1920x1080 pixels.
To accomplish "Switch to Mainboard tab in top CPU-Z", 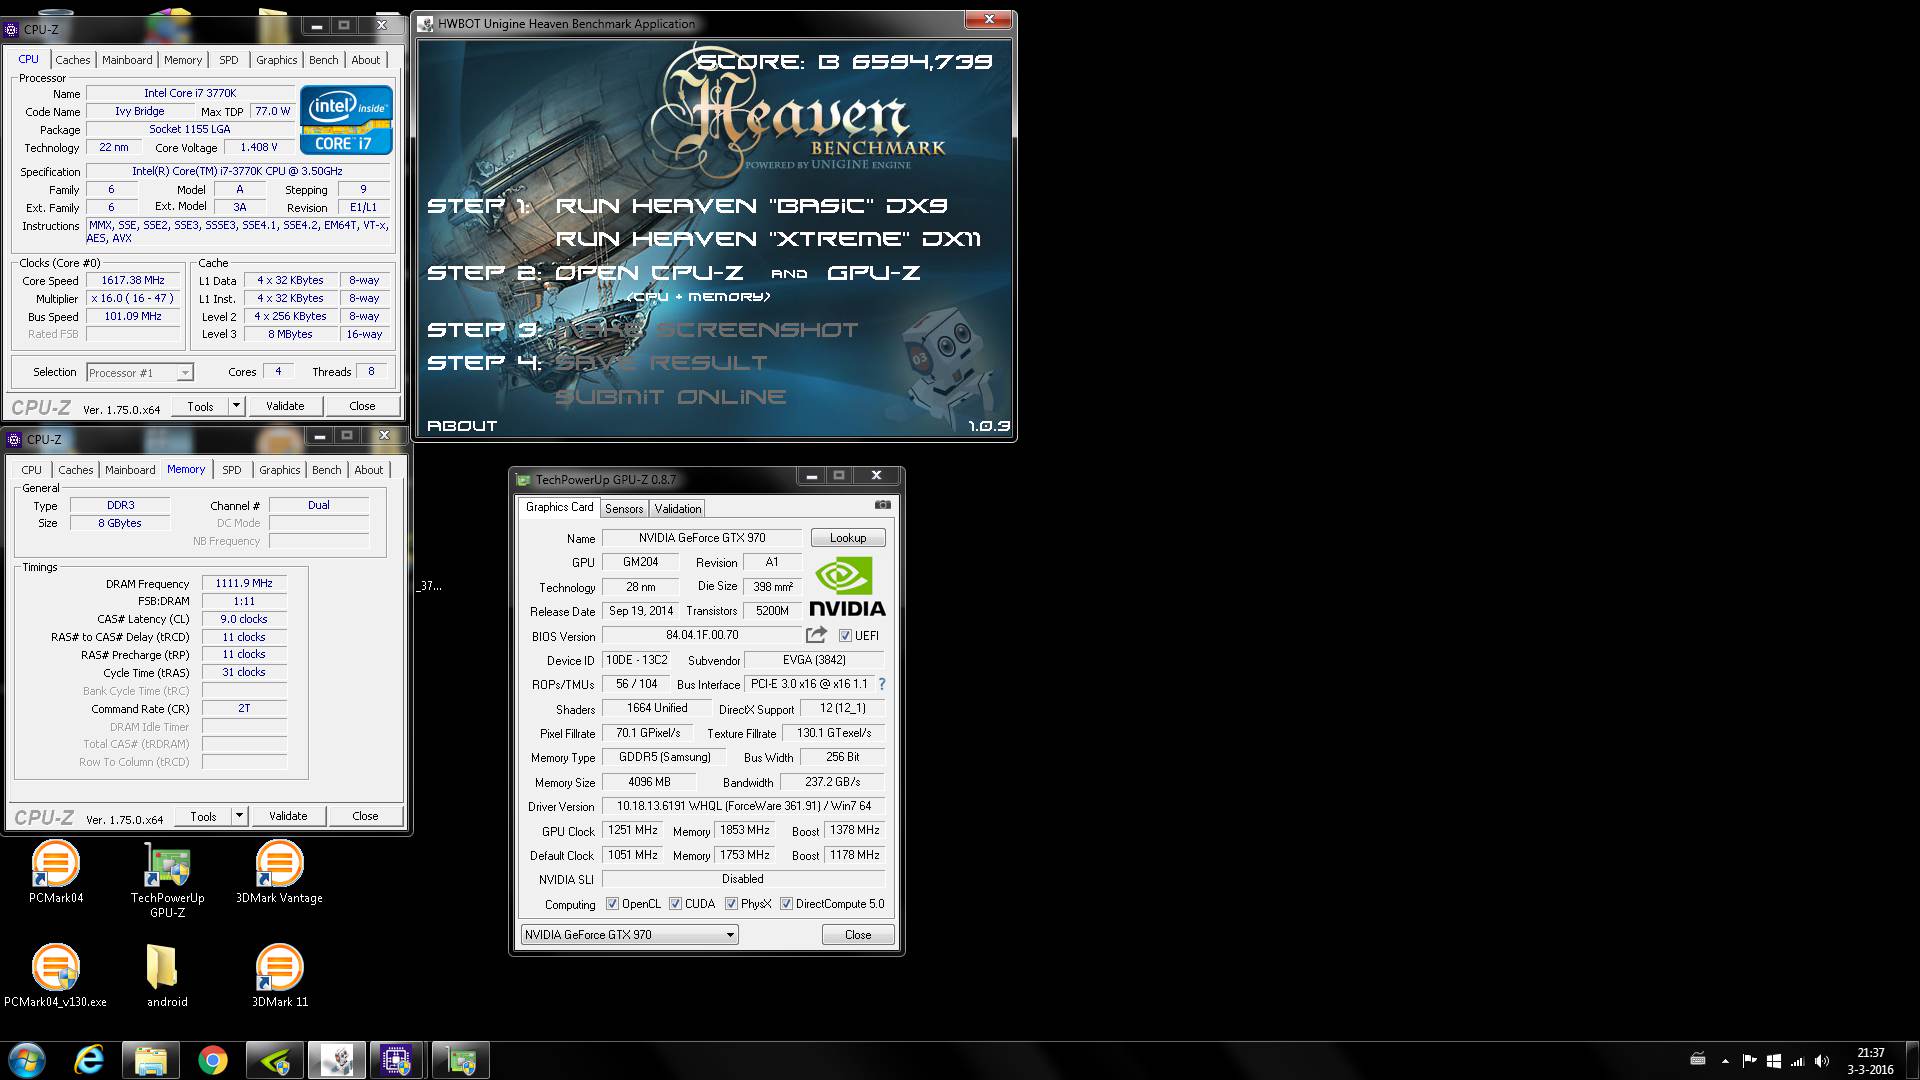I will coord(127,60).
